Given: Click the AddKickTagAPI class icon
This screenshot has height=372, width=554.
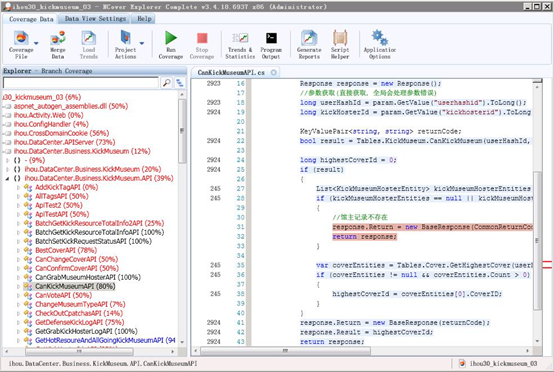Looking at the screenshot, I should click(x=28, y=187).
